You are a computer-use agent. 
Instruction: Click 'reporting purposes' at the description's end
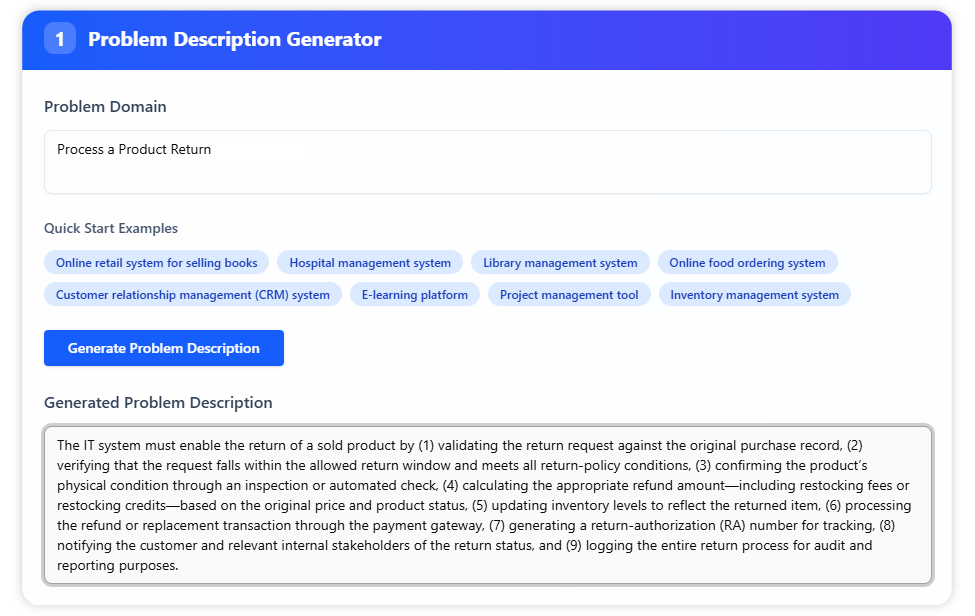click(116, 565)
